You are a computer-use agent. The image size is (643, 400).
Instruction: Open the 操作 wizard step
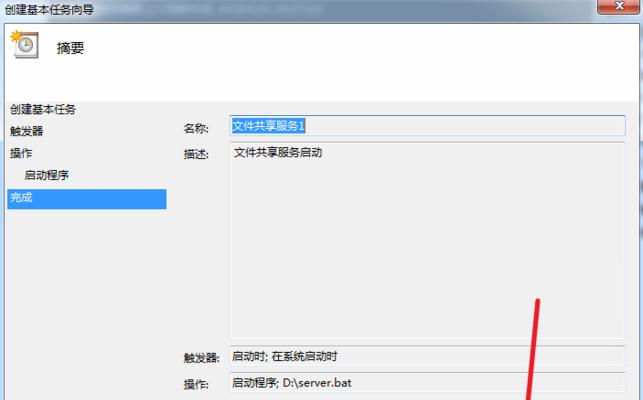(21, 153)
